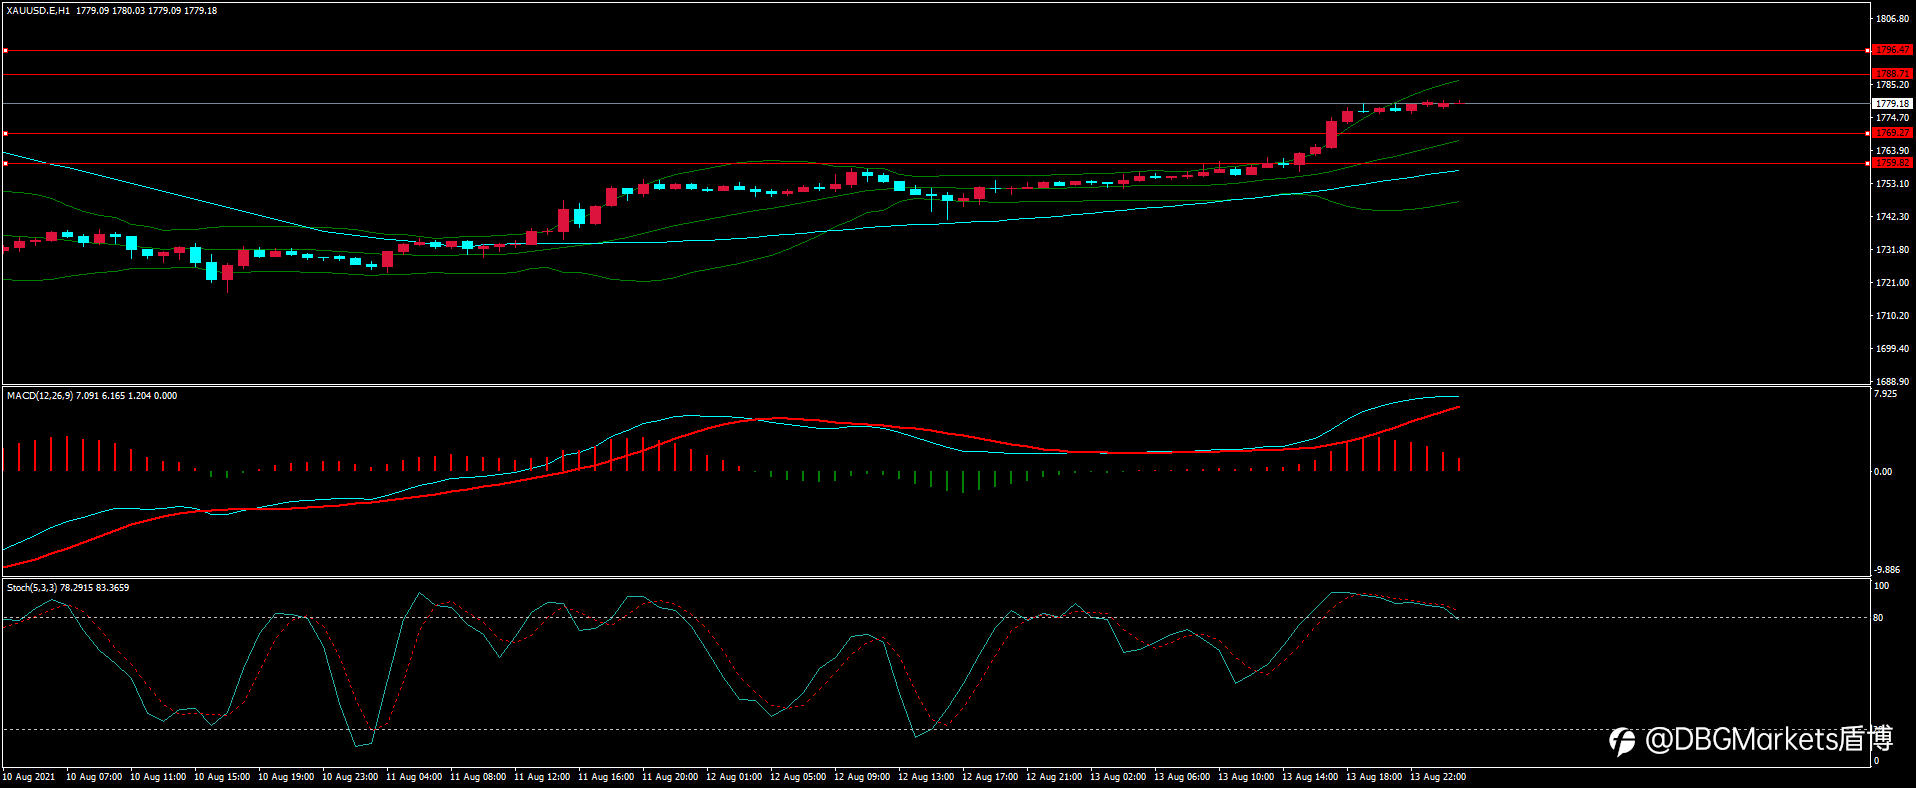Click the MACD scale value 7.925
Image resolution: width=1916 pixels, height=788 pixels.
[x=1885, y=394]
